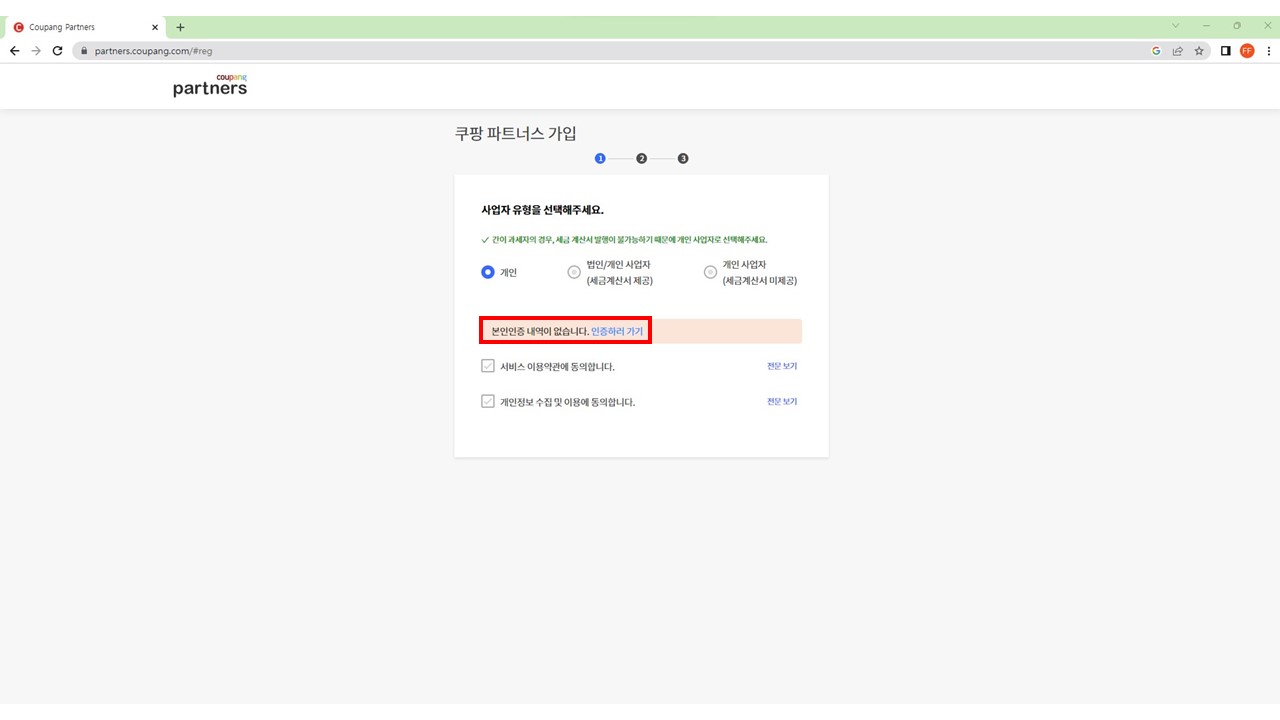This screenshot has width=1280, height=720.
Task: Click step 3 indicator
Action: pos(683,158)
